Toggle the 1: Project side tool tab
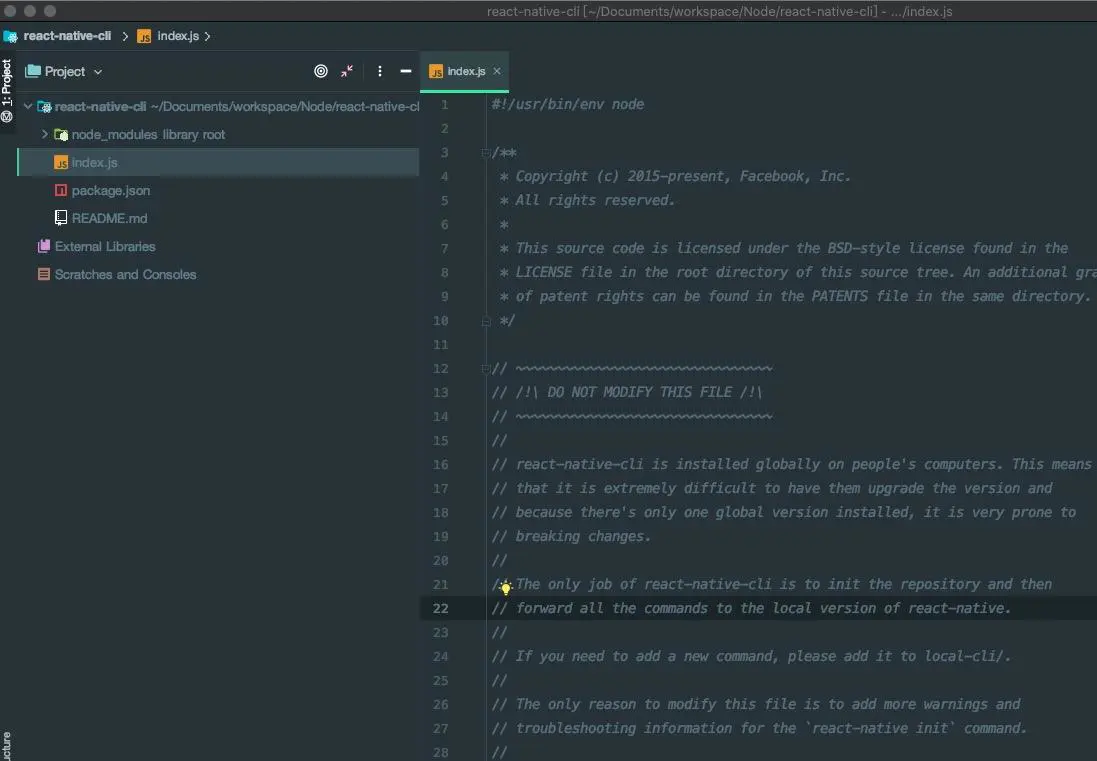Image resolution: width=1097 pixels, height=761 pixels. coord(7,90)
